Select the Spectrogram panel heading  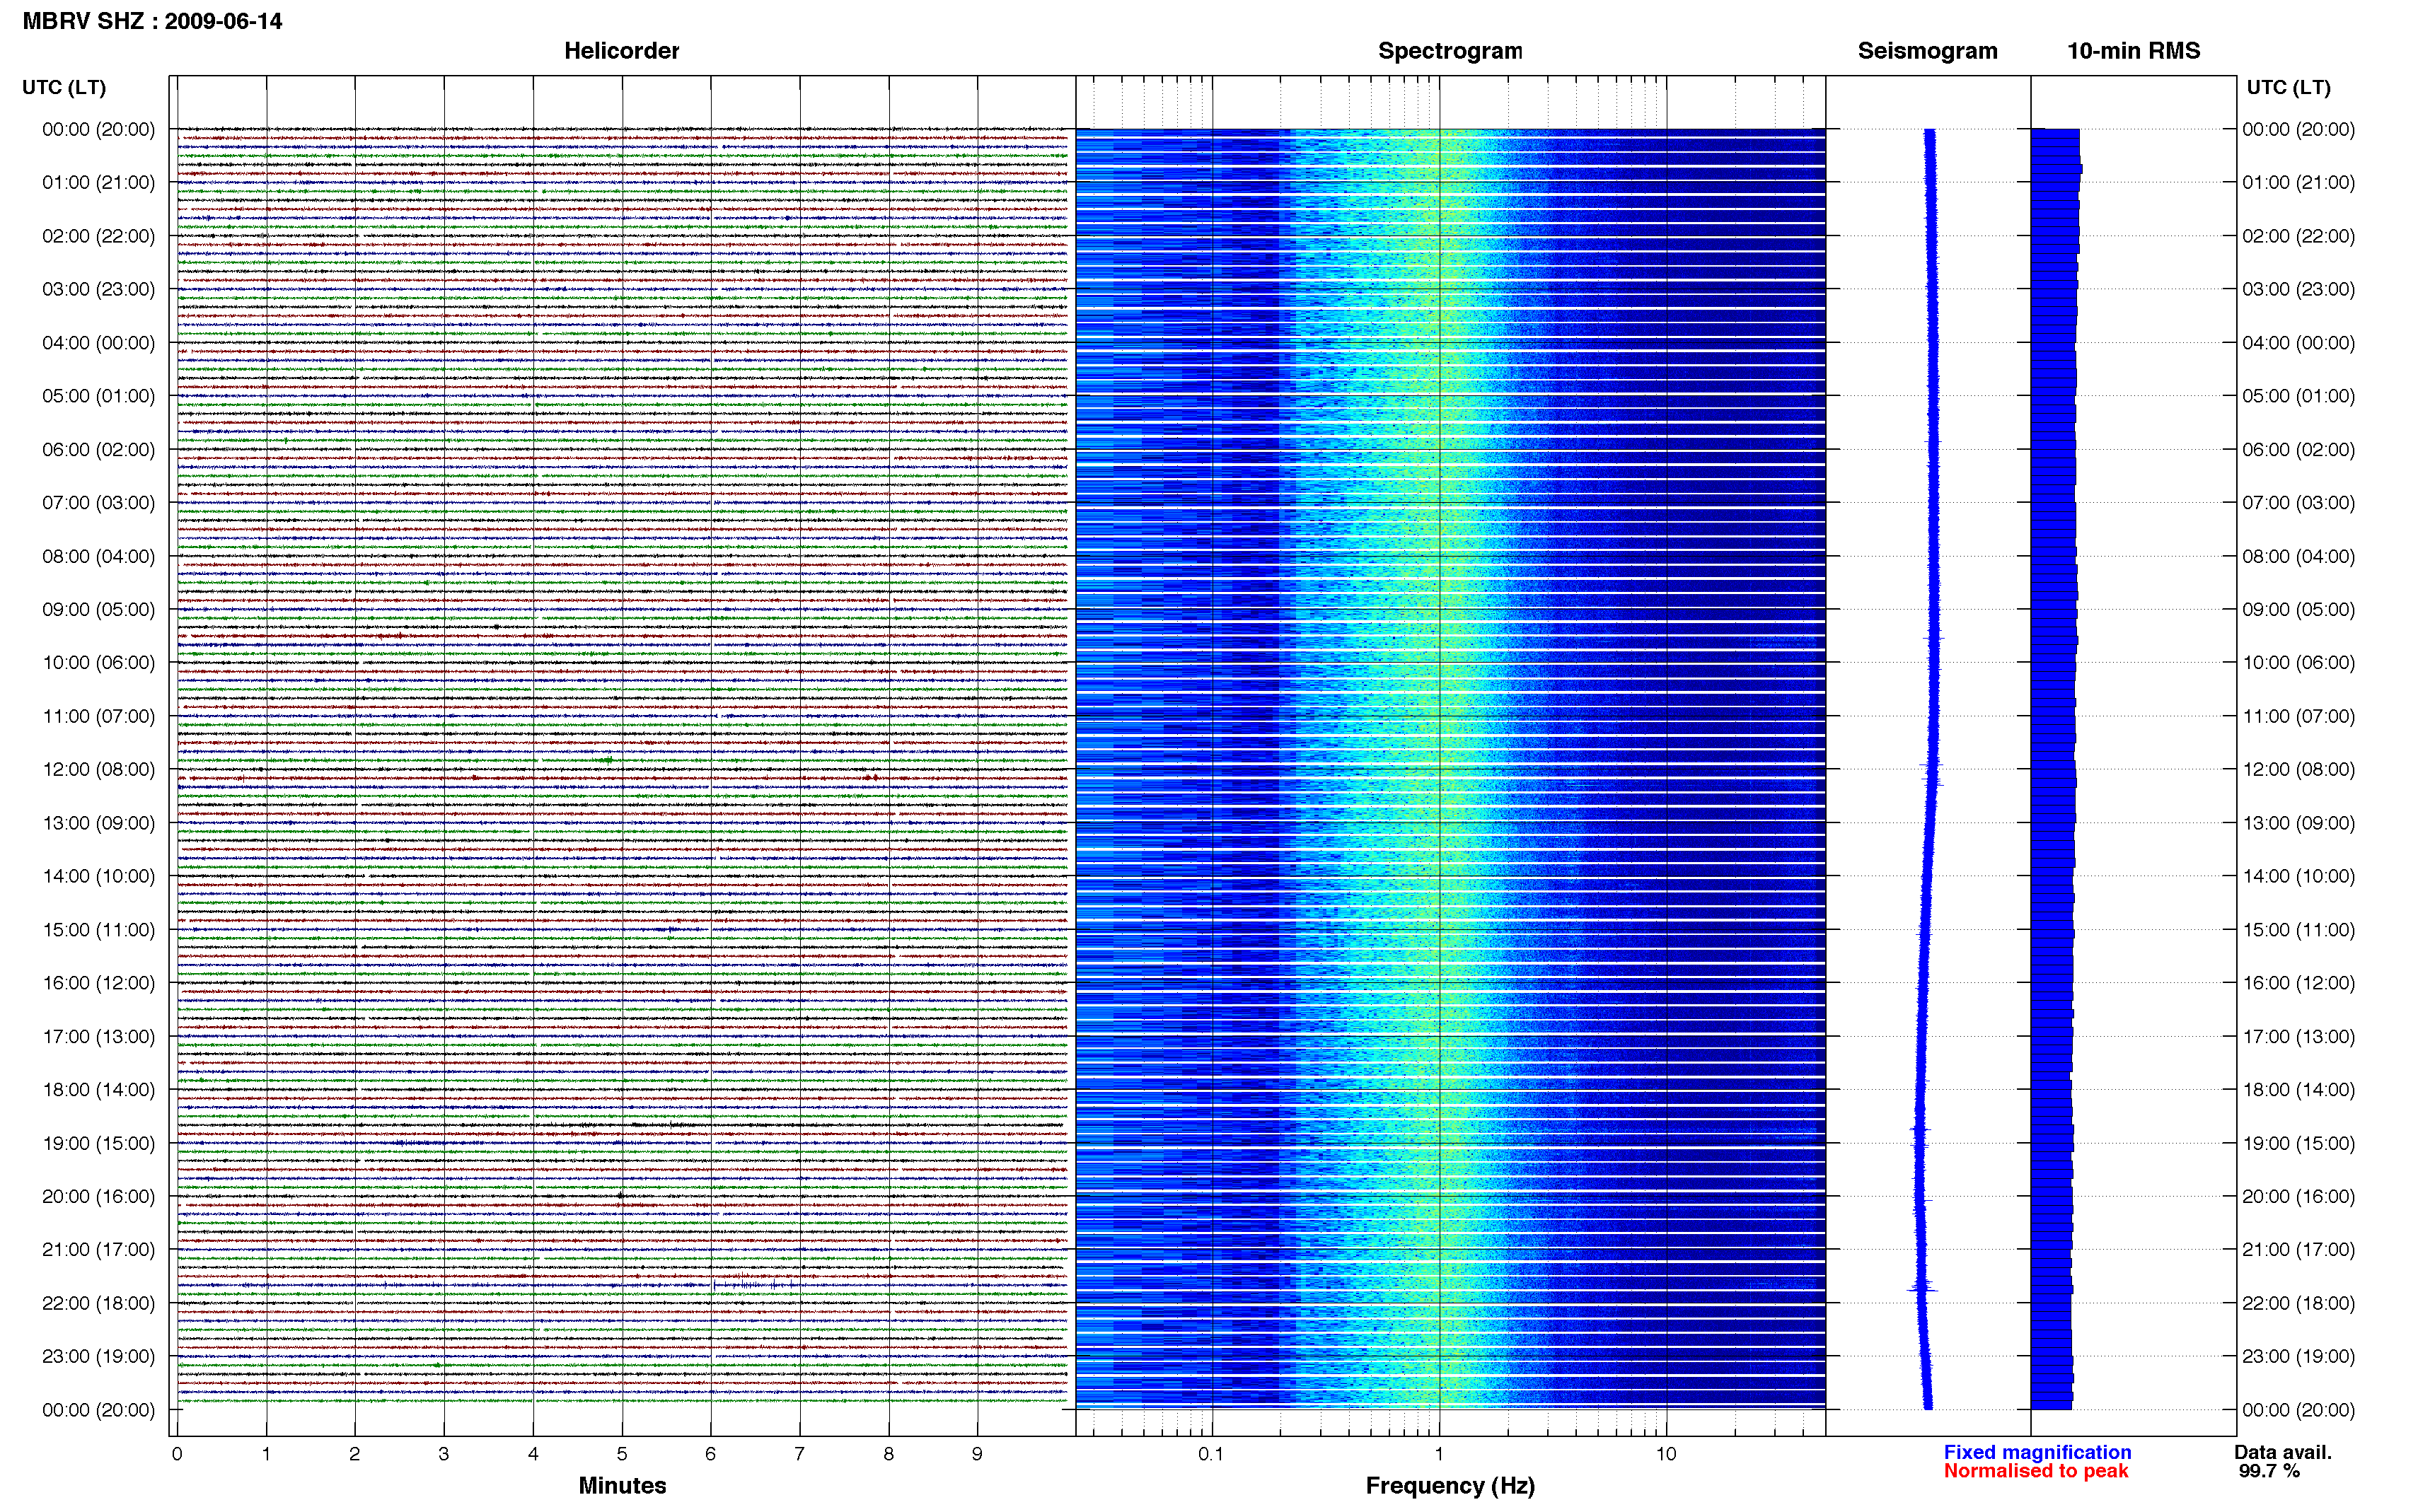(x=1450, y=51)
